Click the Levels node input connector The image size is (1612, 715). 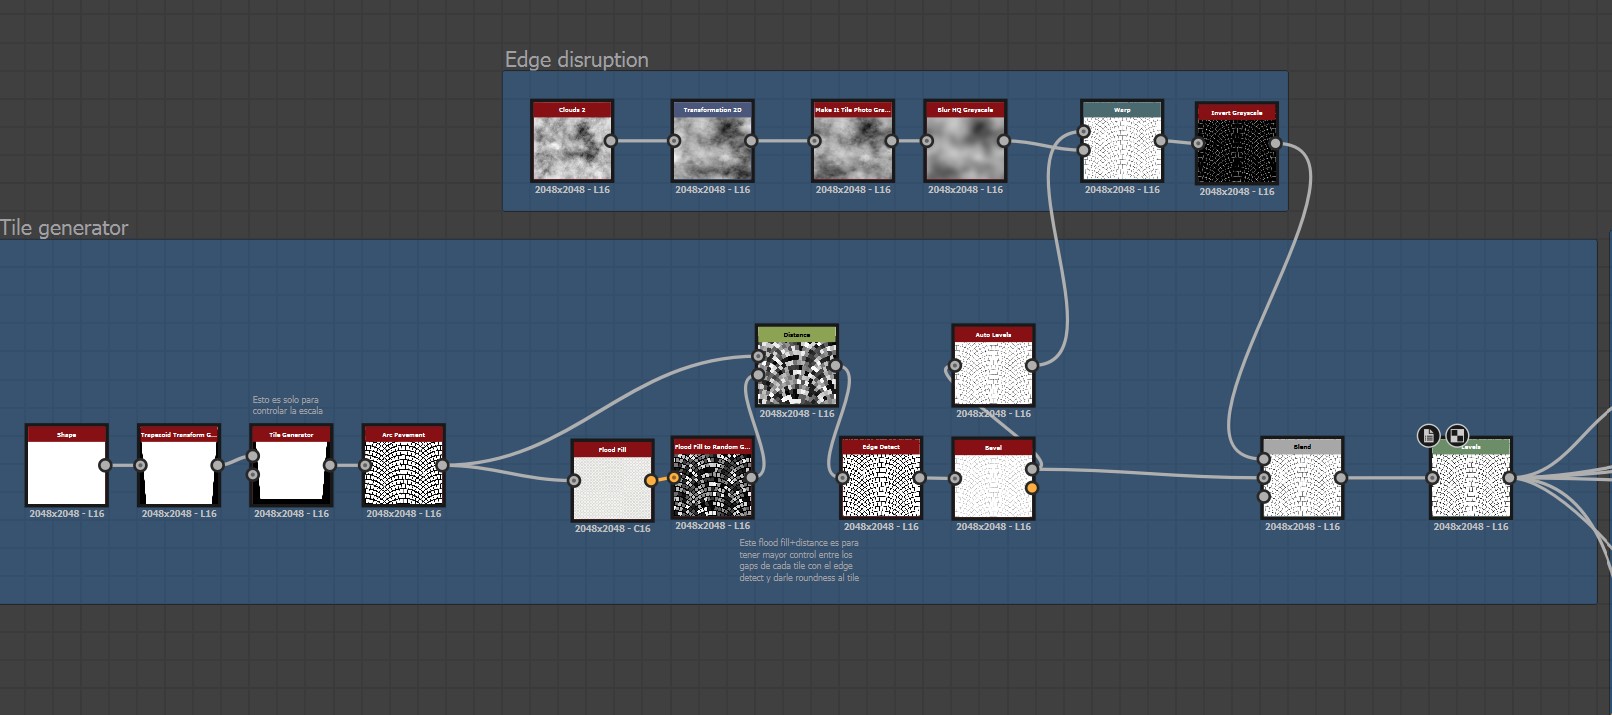1432,478
